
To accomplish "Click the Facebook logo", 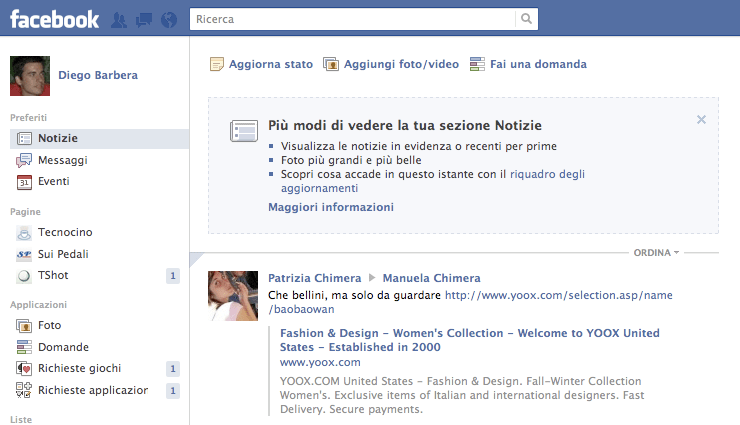I will pos(54,18).
